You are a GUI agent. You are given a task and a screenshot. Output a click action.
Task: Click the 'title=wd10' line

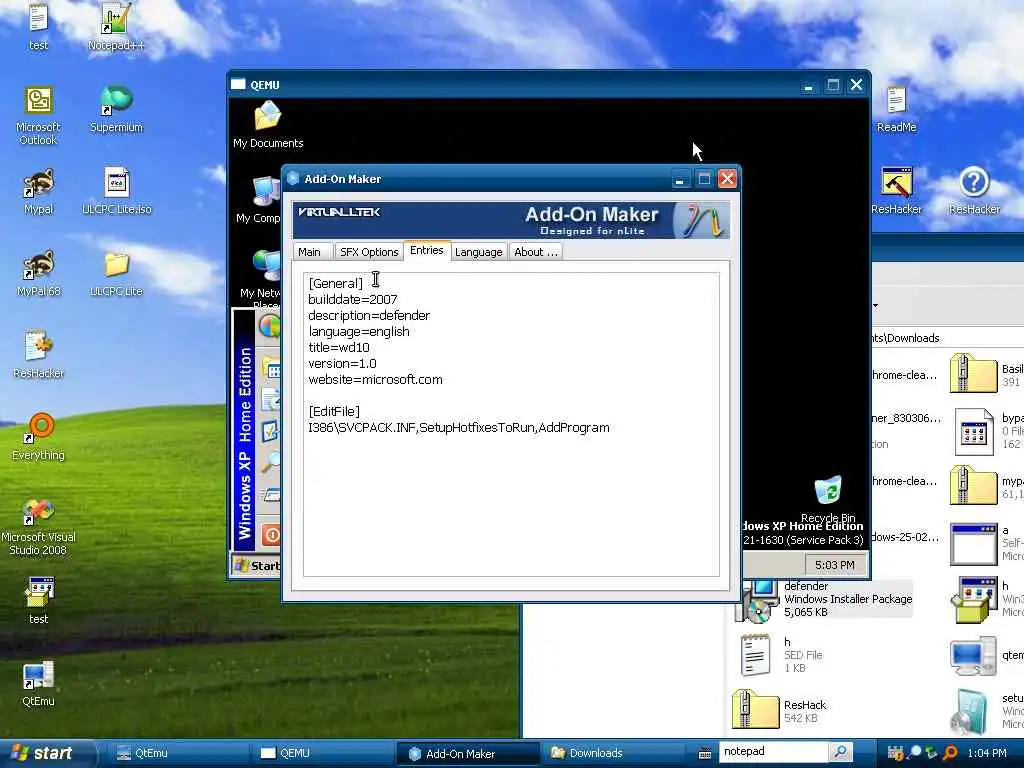(x=339, y=347)
